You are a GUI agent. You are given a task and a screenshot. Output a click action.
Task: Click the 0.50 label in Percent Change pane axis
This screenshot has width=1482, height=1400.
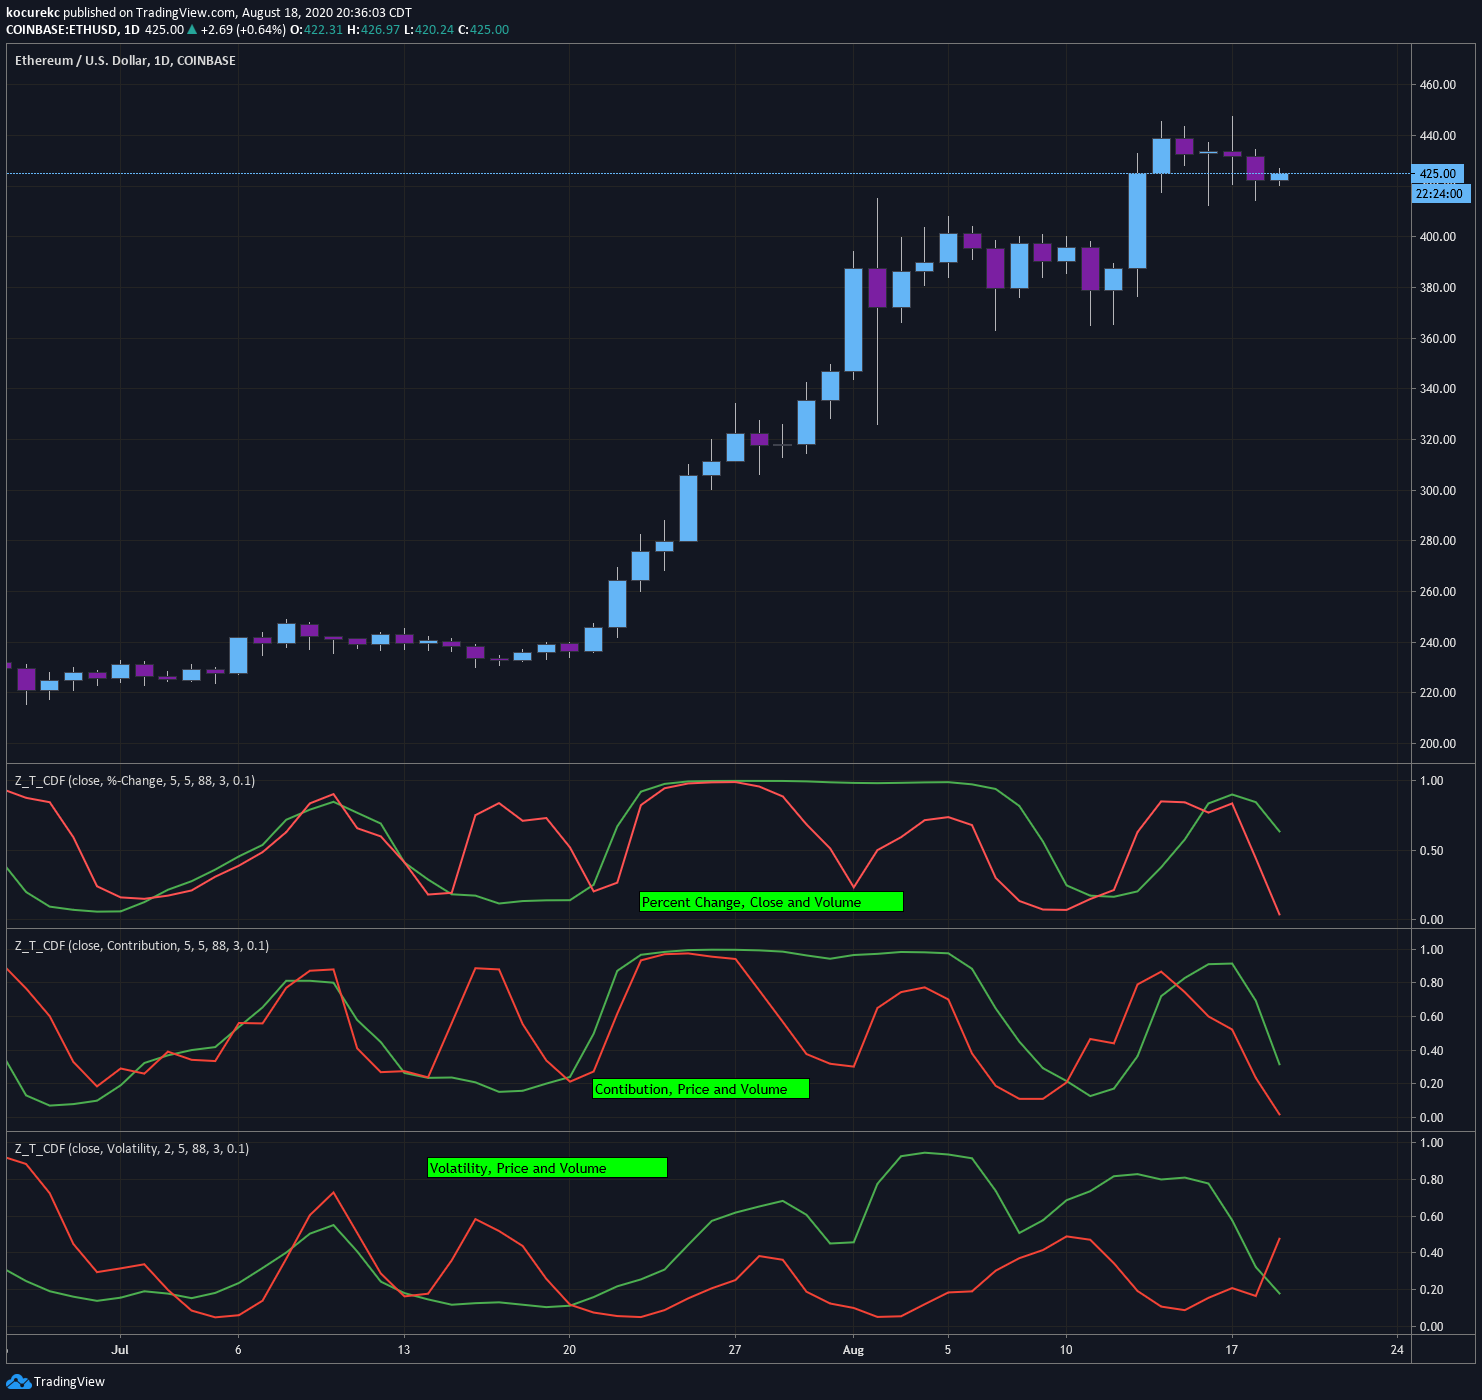[1432, 851]
